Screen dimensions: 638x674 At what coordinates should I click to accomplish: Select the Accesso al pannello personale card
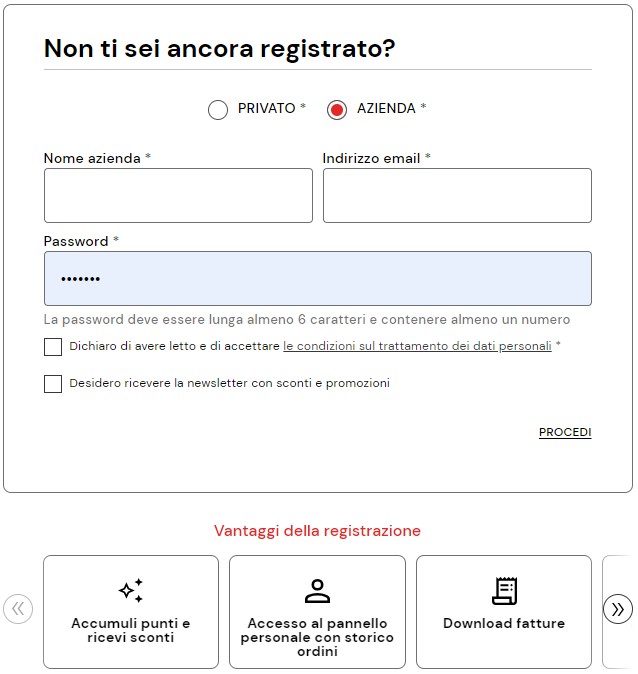click(317, 612)
